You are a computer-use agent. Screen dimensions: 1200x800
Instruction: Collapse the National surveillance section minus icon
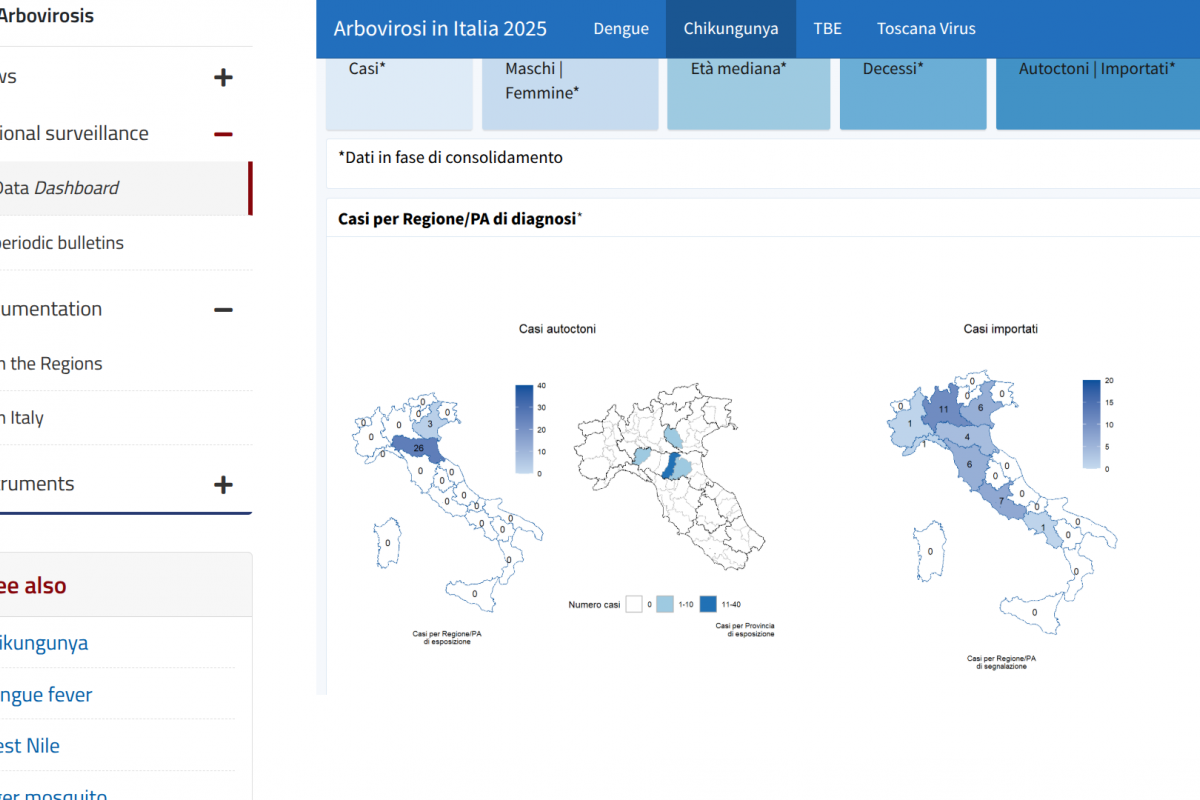(x=223, y=134)
